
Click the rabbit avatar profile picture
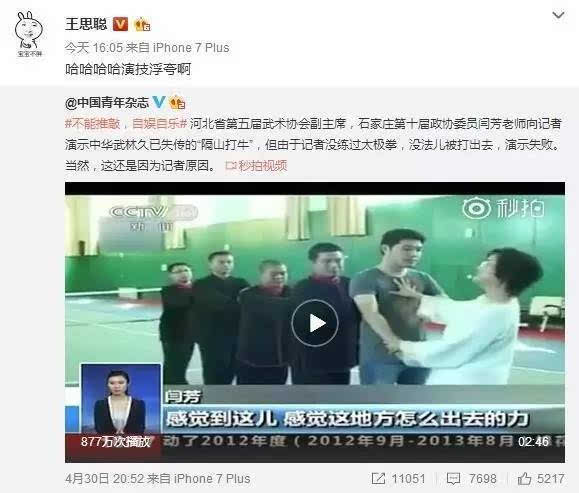[29, 34]
